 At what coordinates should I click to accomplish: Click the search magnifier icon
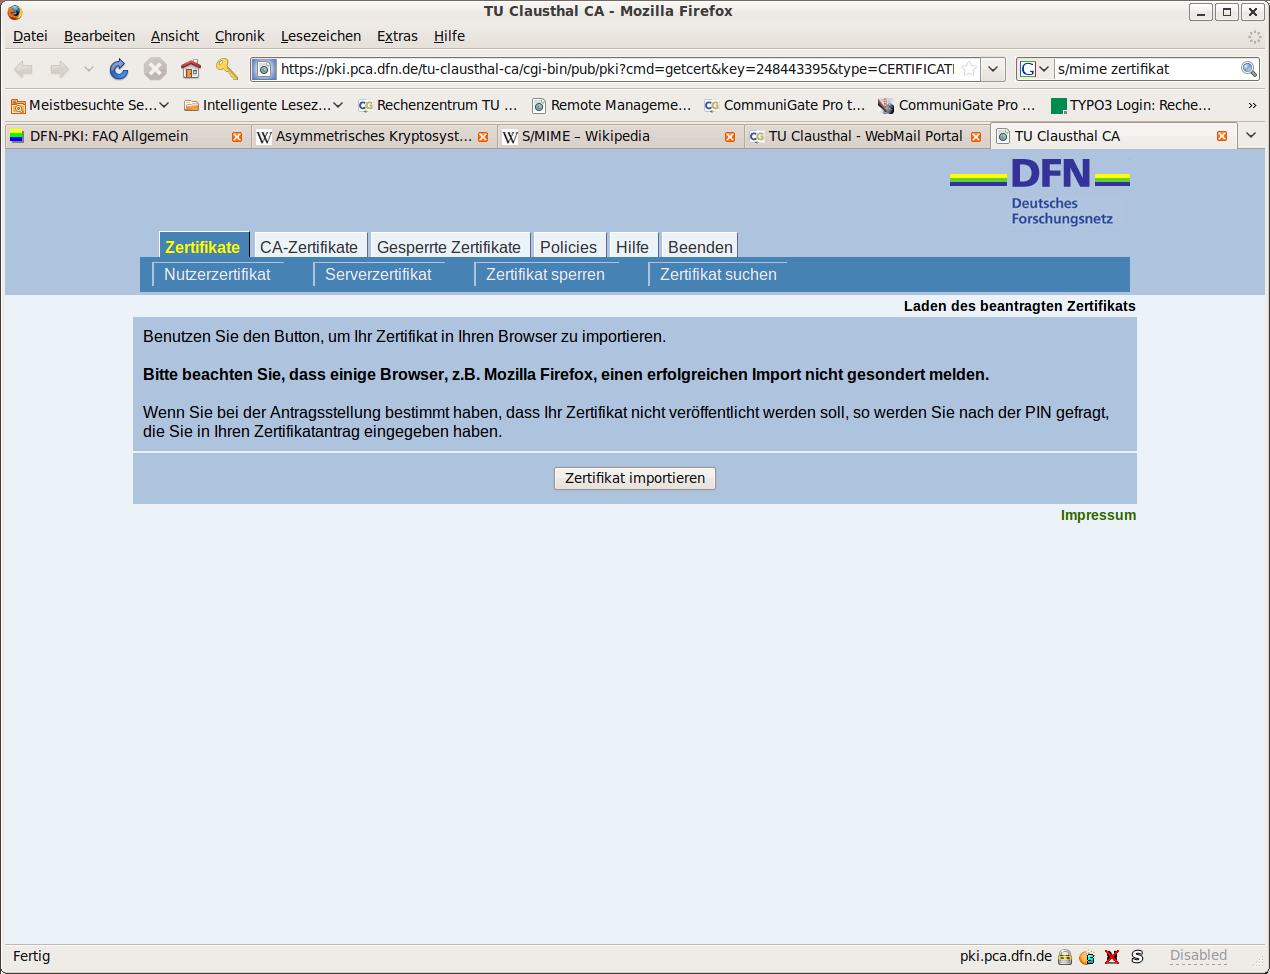[x=1248, y=69]
